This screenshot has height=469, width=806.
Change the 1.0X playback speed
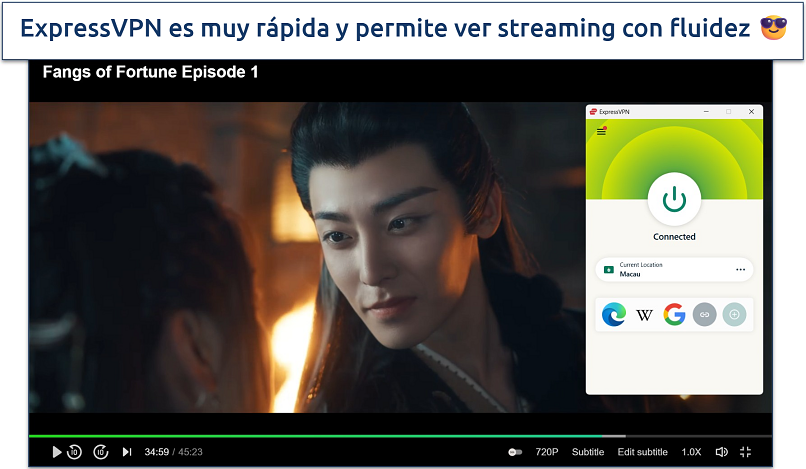(691, 452)
